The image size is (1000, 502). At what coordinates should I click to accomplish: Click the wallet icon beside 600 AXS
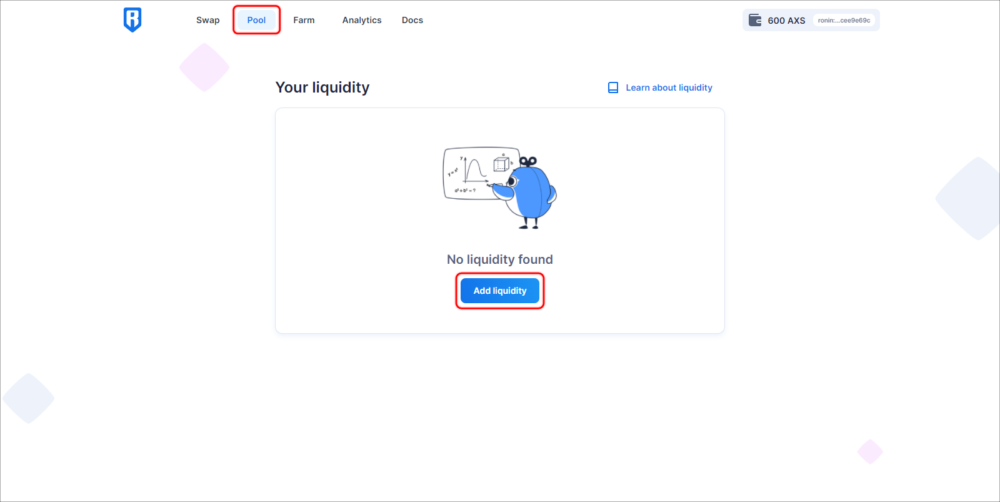click(x=754, y=20)
